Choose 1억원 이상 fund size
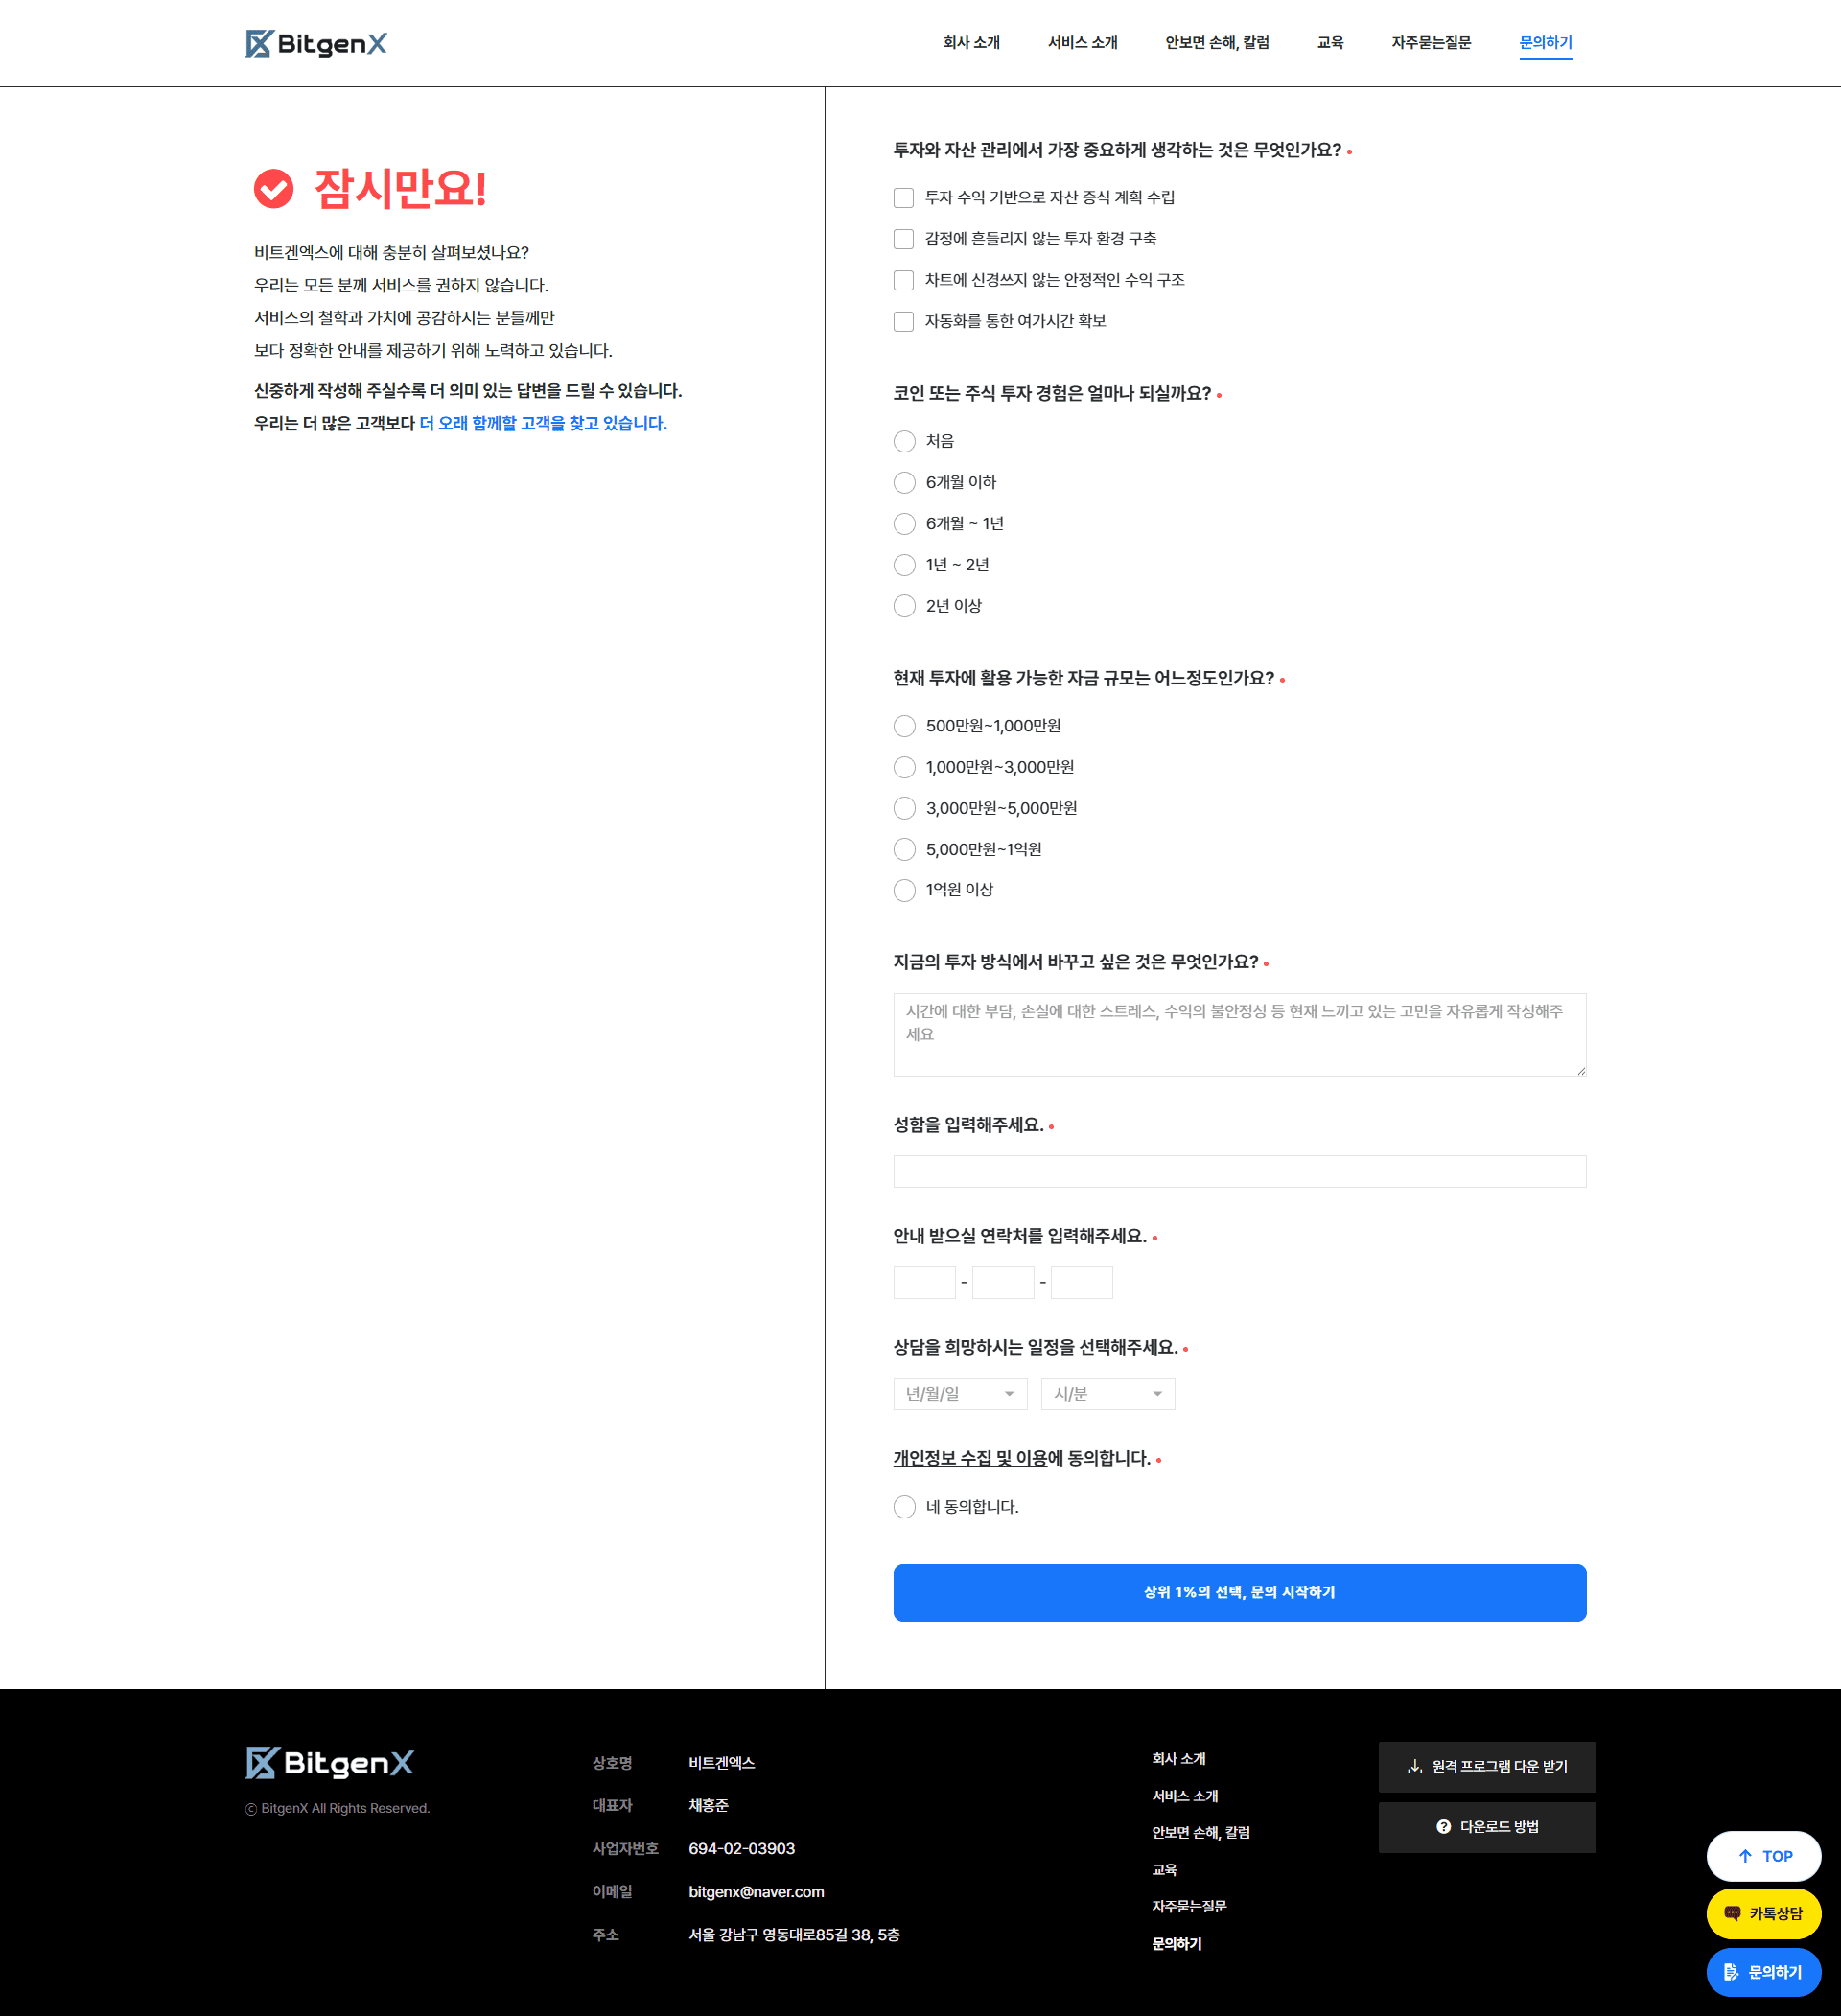This screenshot has width=1841, height=2016. (x=904, y=890)
